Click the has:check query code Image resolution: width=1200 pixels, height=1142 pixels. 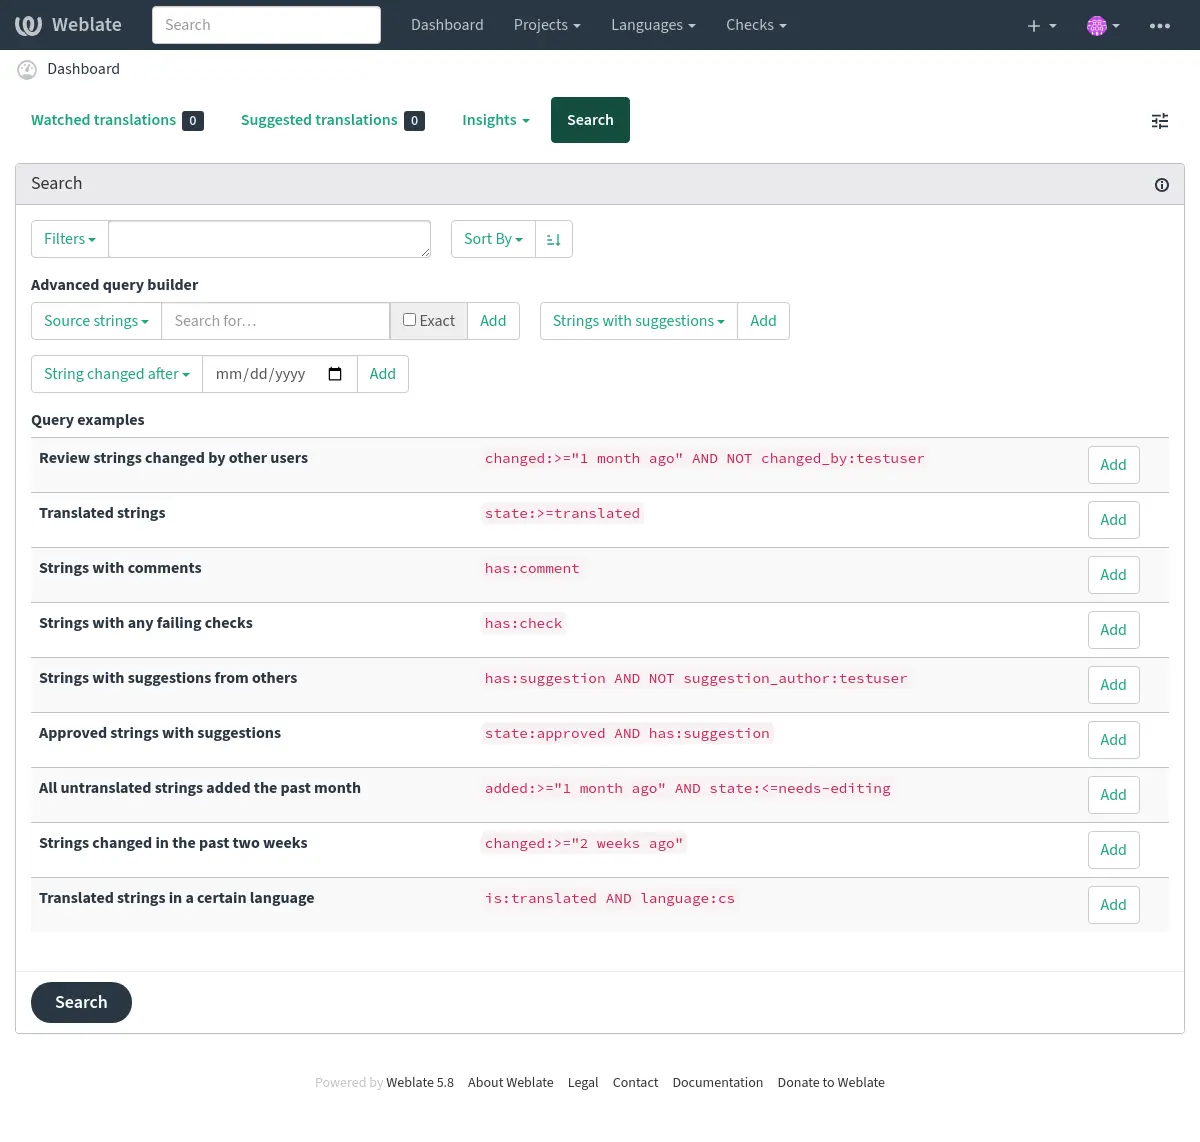pos(524,624)
